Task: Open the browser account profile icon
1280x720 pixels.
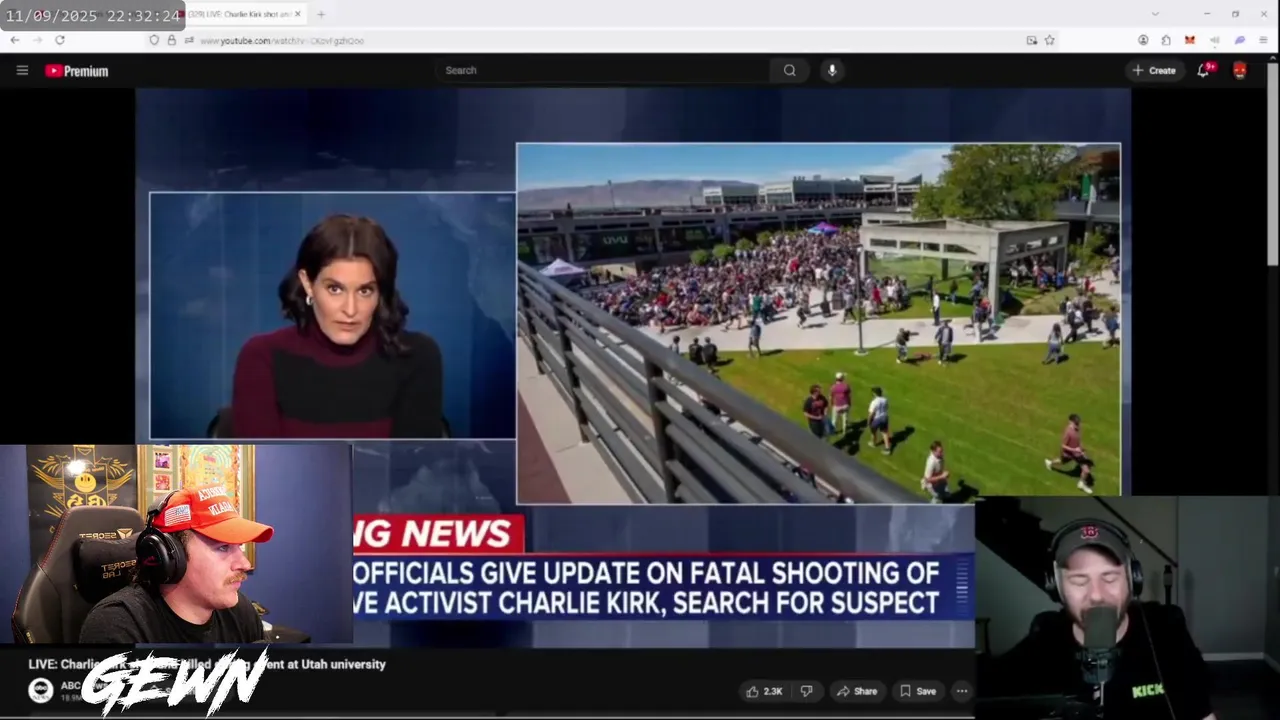Action: pyautogui.click(x=1143, y=40)
